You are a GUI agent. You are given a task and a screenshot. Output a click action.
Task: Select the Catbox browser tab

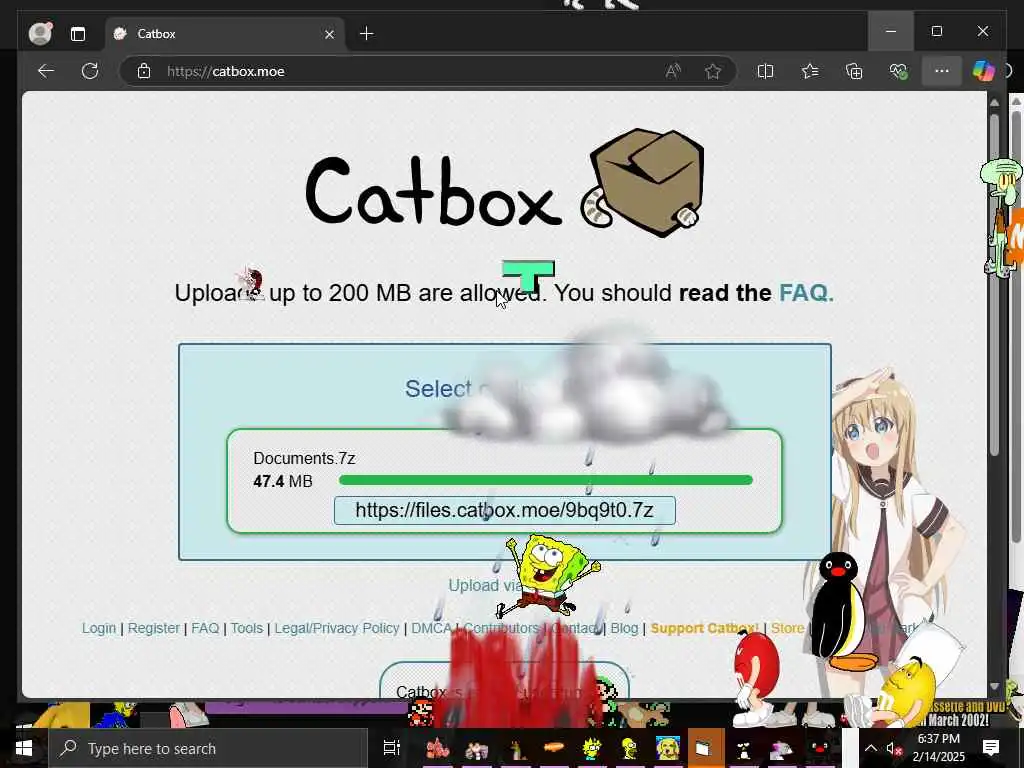pos(223,34)
